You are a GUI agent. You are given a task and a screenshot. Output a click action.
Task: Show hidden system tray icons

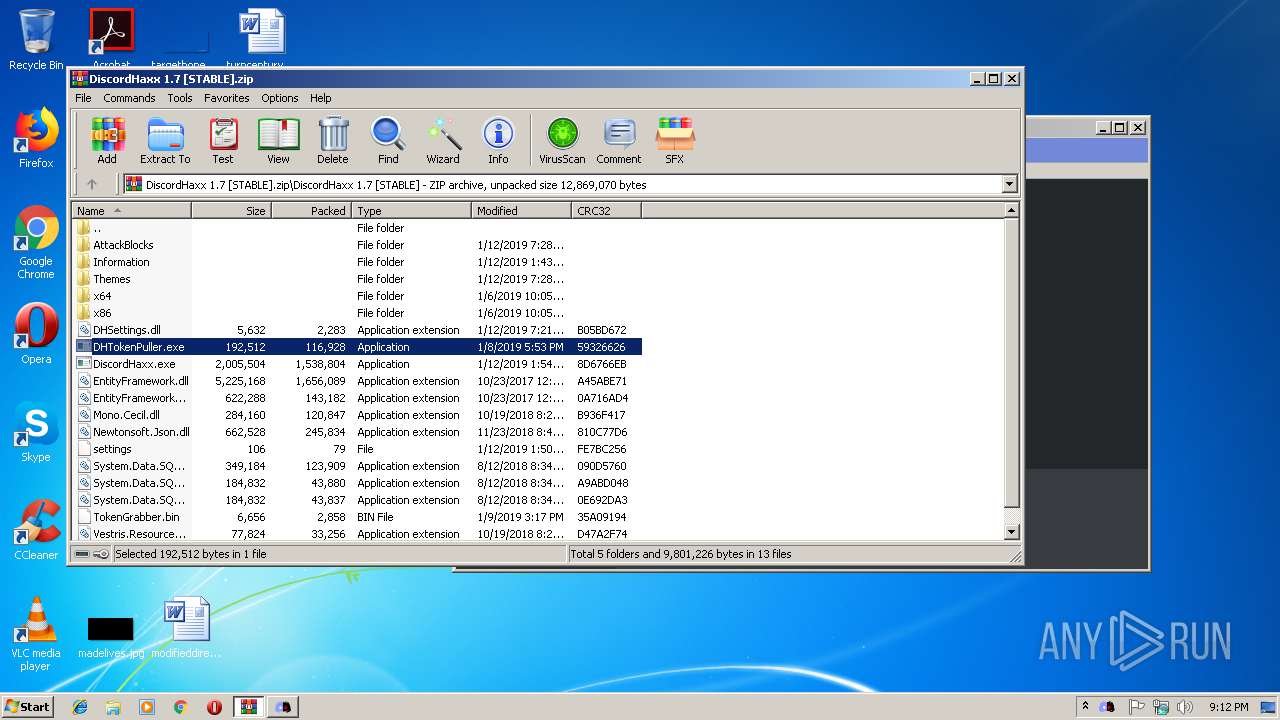point(1085,707)
